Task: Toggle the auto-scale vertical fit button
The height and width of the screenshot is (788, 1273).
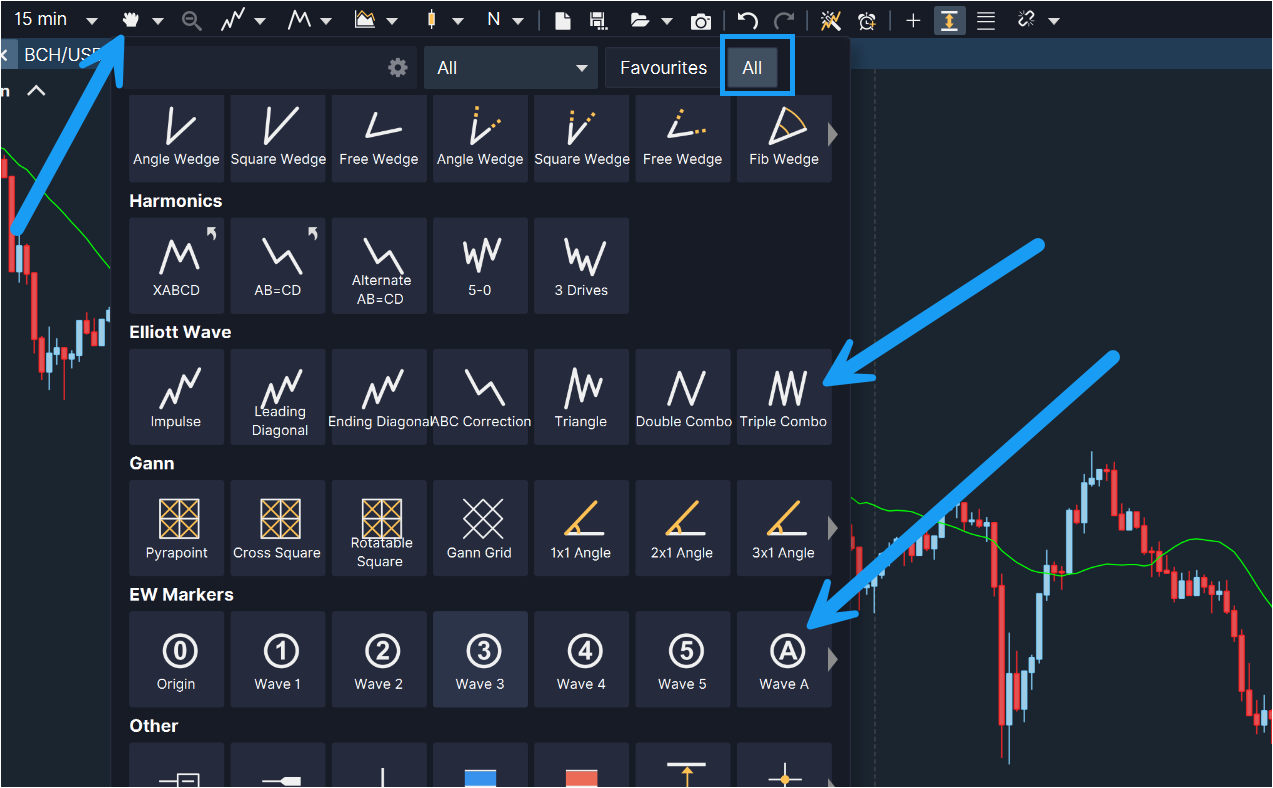Action: pos(949,20)
